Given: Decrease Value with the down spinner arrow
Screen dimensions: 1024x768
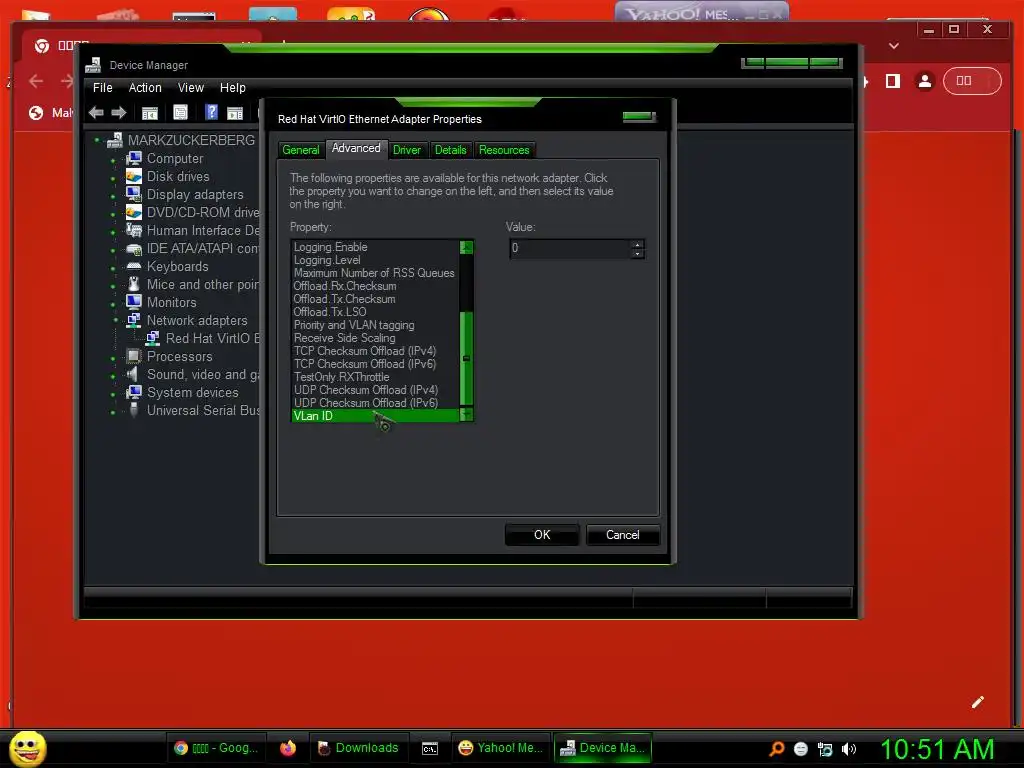Looking at the screenshot, I should click(x=637, y=253).
